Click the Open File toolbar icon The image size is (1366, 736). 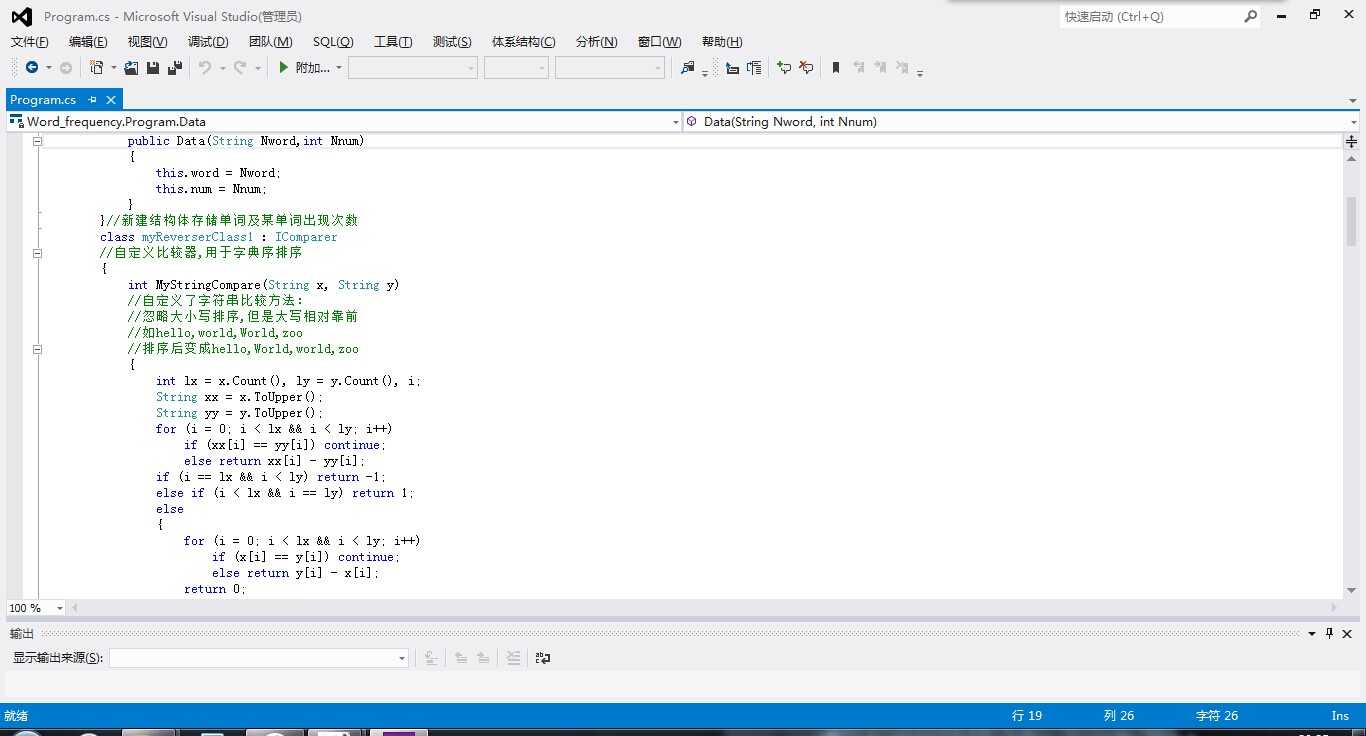click(131, 68)
